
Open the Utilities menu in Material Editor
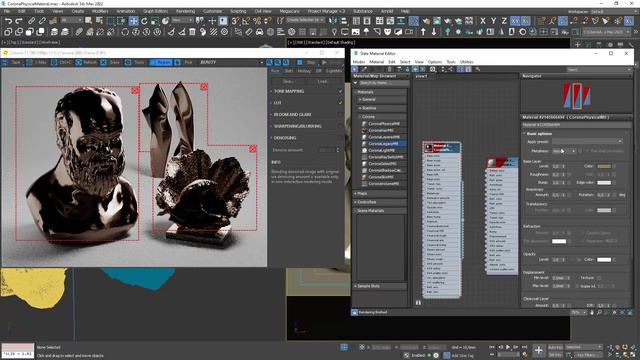[466, 62]
